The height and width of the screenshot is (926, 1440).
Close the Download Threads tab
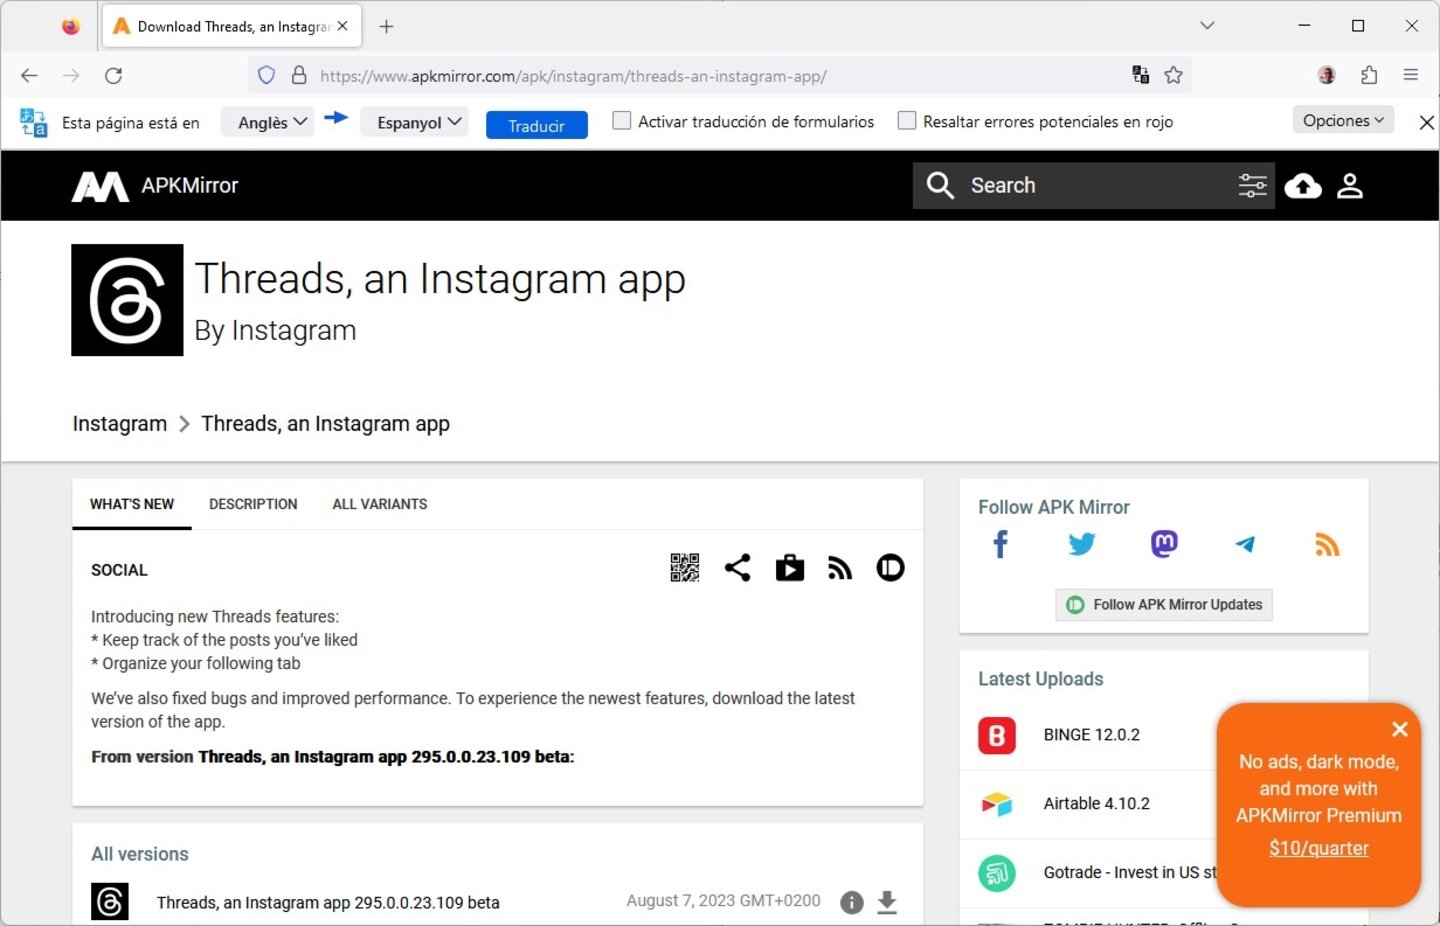pyautogui.click(x=343, y=27)
